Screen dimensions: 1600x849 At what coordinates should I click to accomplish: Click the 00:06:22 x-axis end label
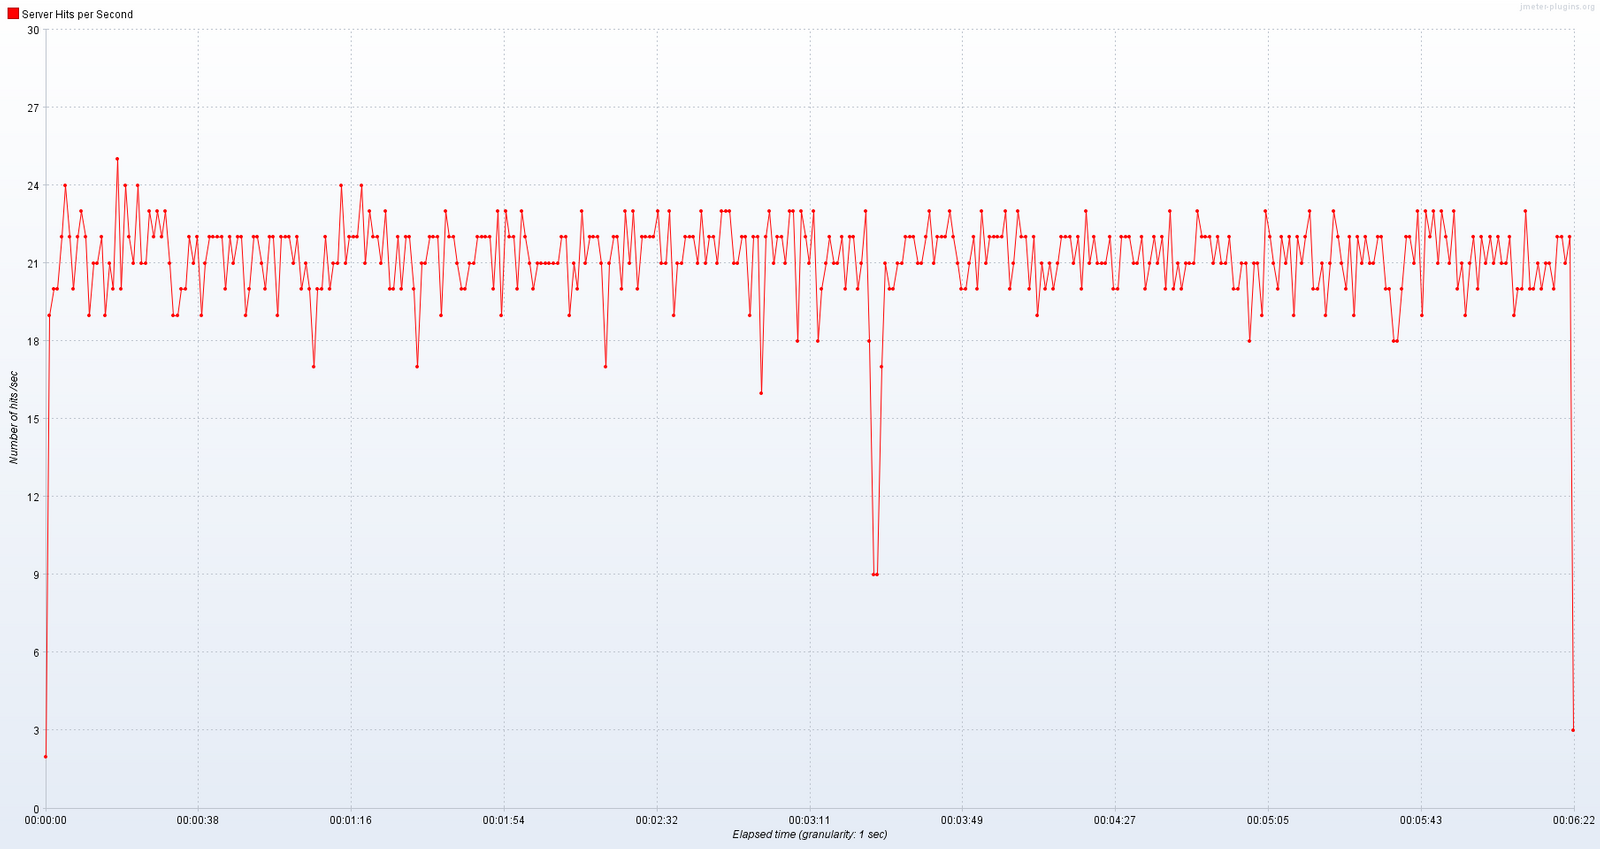point(1573,820)
